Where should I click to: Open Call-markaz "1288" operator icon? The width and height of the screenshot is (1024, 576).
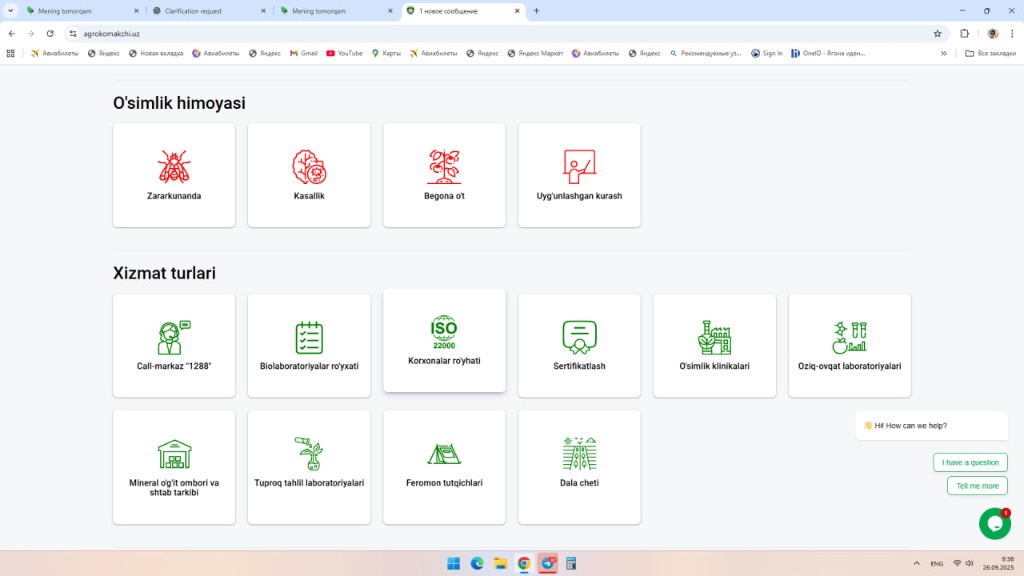coord(174,338)
